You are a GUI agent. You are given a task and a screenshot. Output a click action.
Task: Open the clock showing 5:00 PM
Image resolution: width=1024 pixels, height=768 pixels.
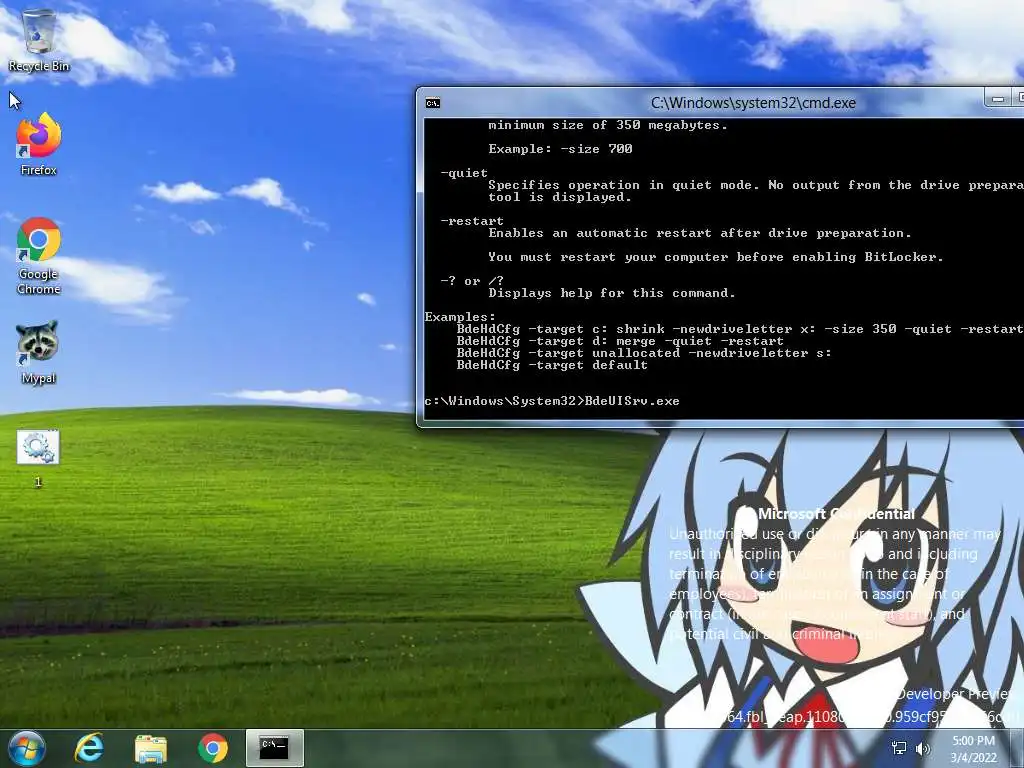[x=974, y=749]
